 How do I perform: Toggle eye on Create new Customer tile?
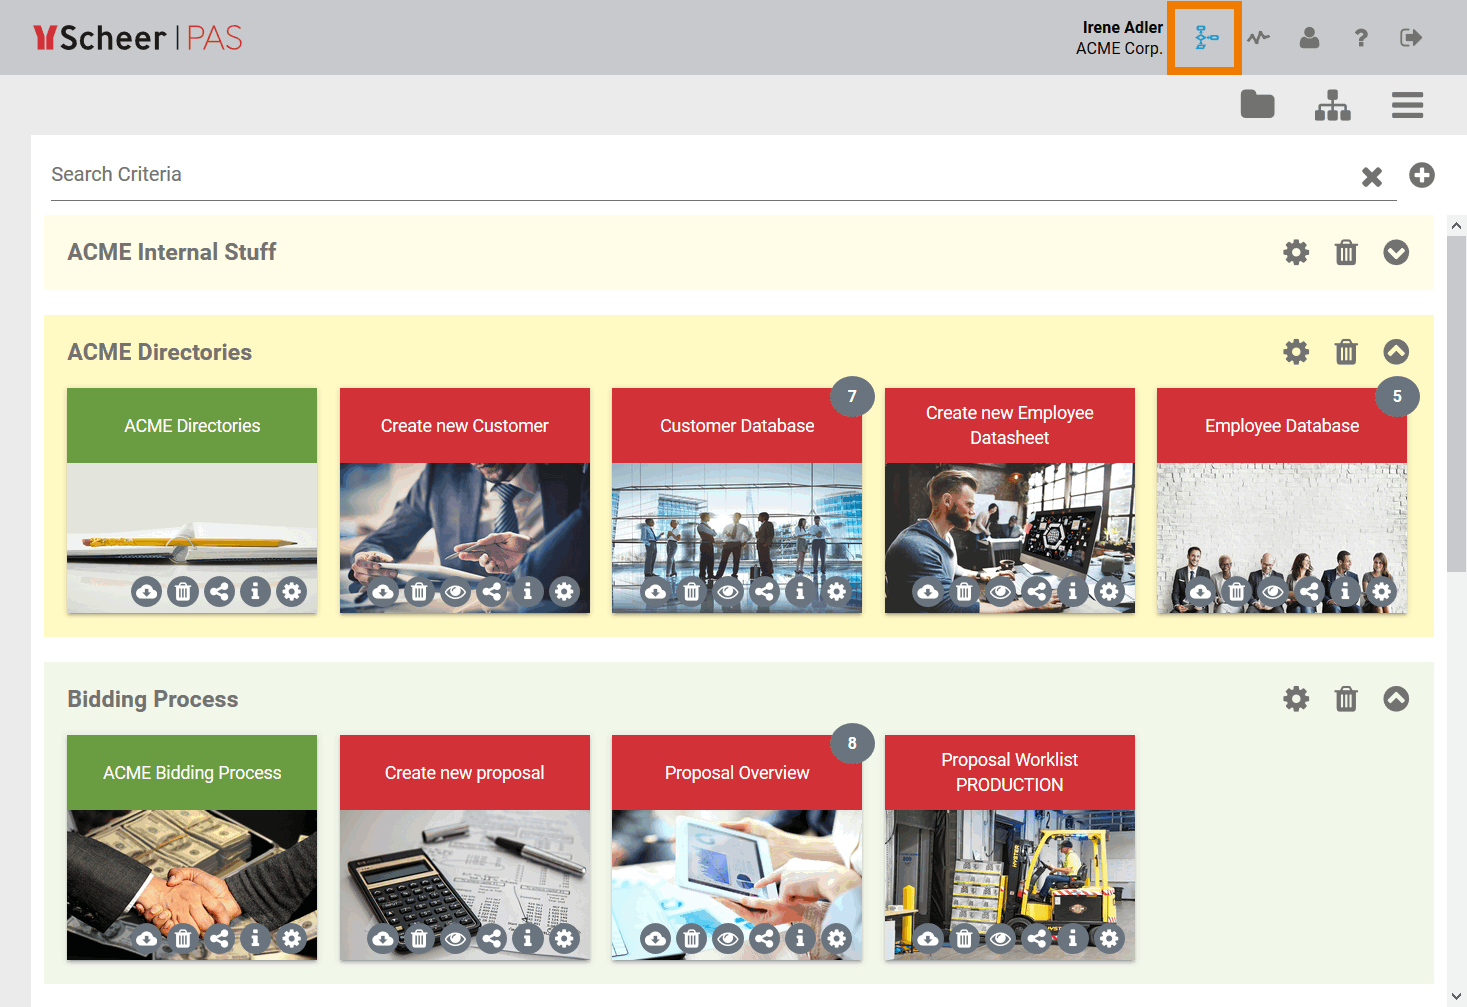(455, 592)
